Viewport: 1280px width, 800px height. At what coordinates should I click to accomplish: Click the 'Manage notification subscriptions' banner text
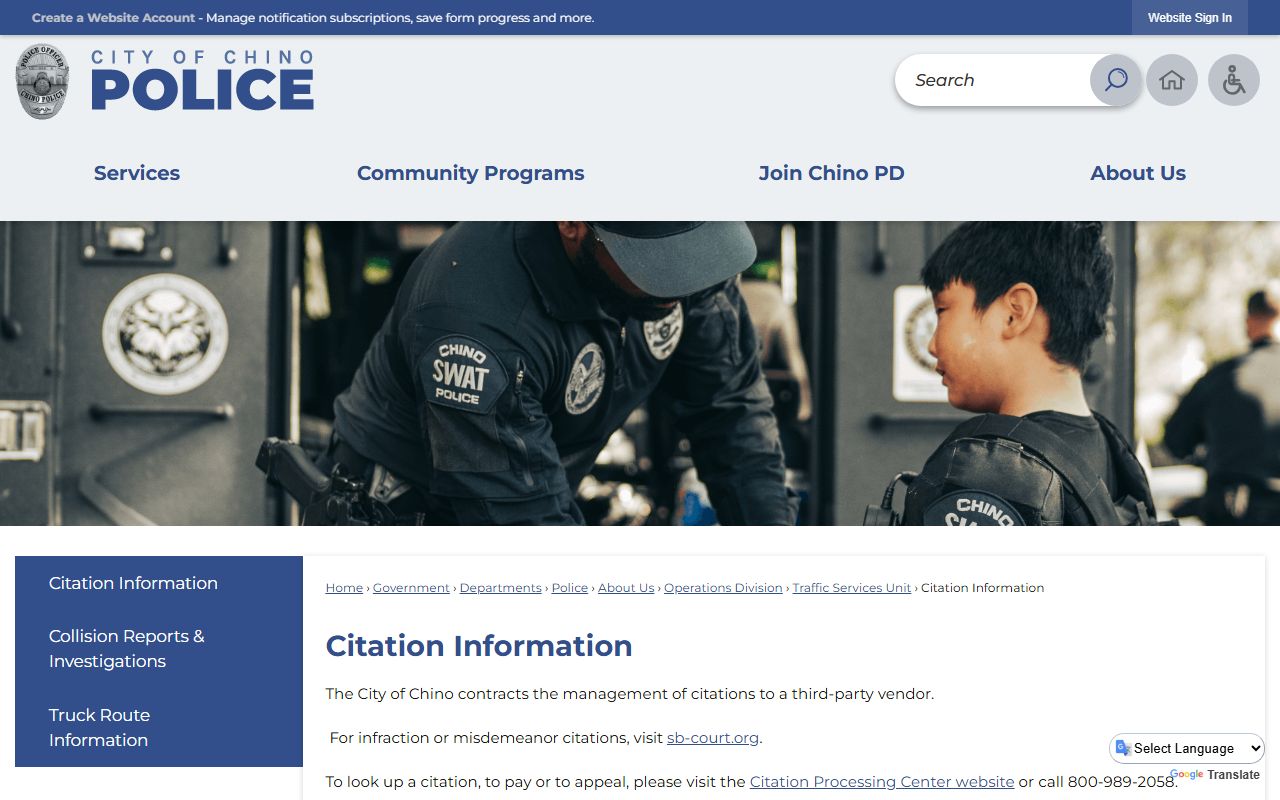399,18
